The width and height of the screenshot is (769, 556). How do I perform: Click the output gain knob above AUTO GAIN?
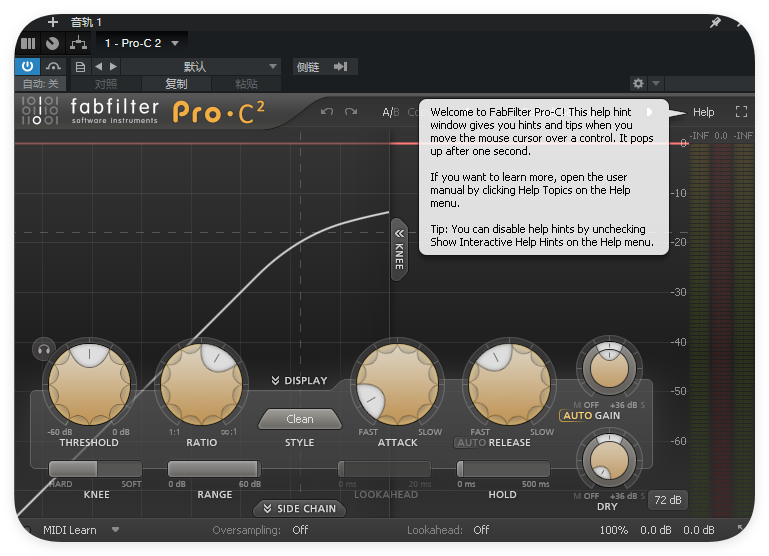click(x=609, y=368)
